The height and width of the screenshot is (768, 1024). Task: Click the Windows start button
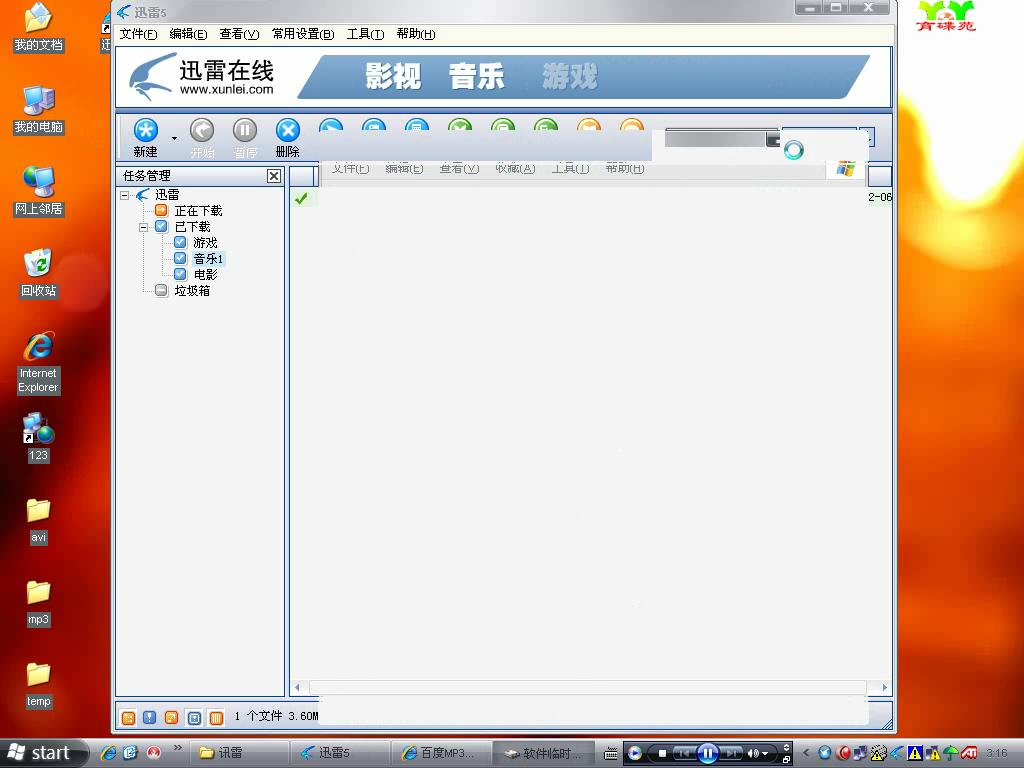pos(43,753)
